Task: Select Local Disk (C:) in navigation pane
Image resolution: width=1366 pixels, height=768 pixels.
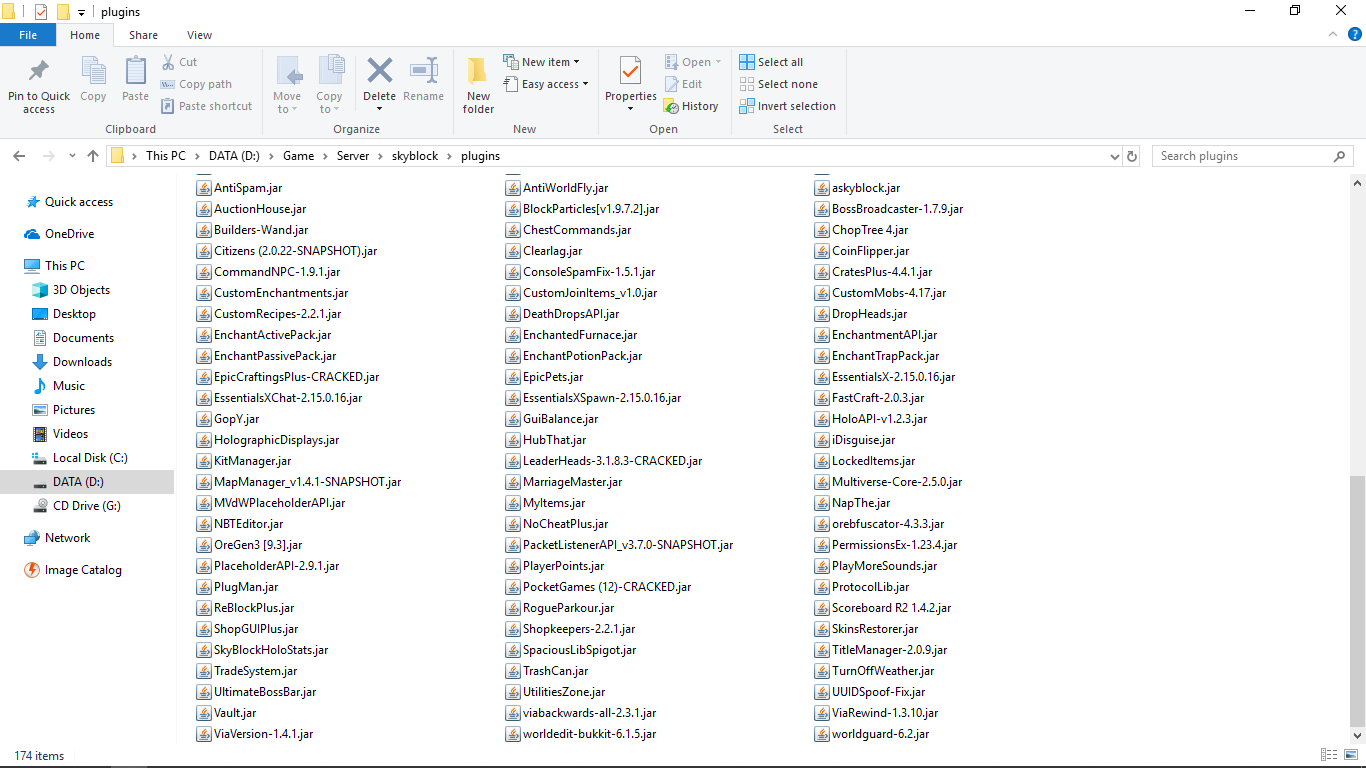Action: point(80,458)
